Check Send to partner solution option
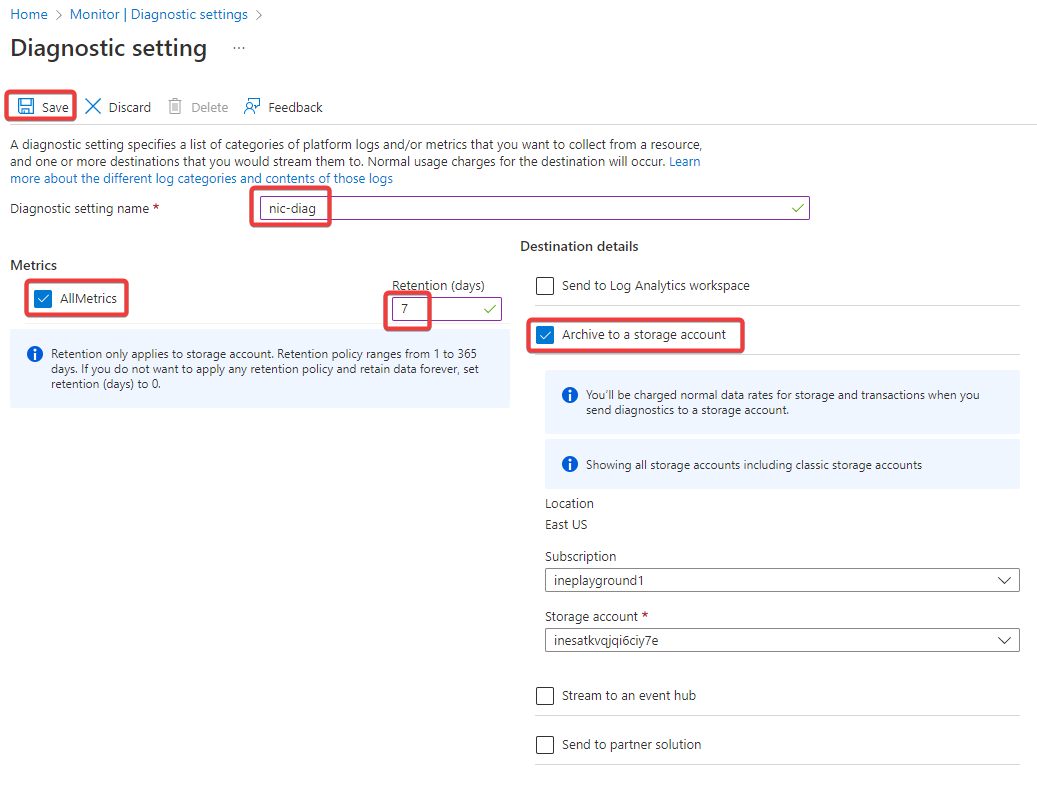1037x795 pixels. point(545,745)
